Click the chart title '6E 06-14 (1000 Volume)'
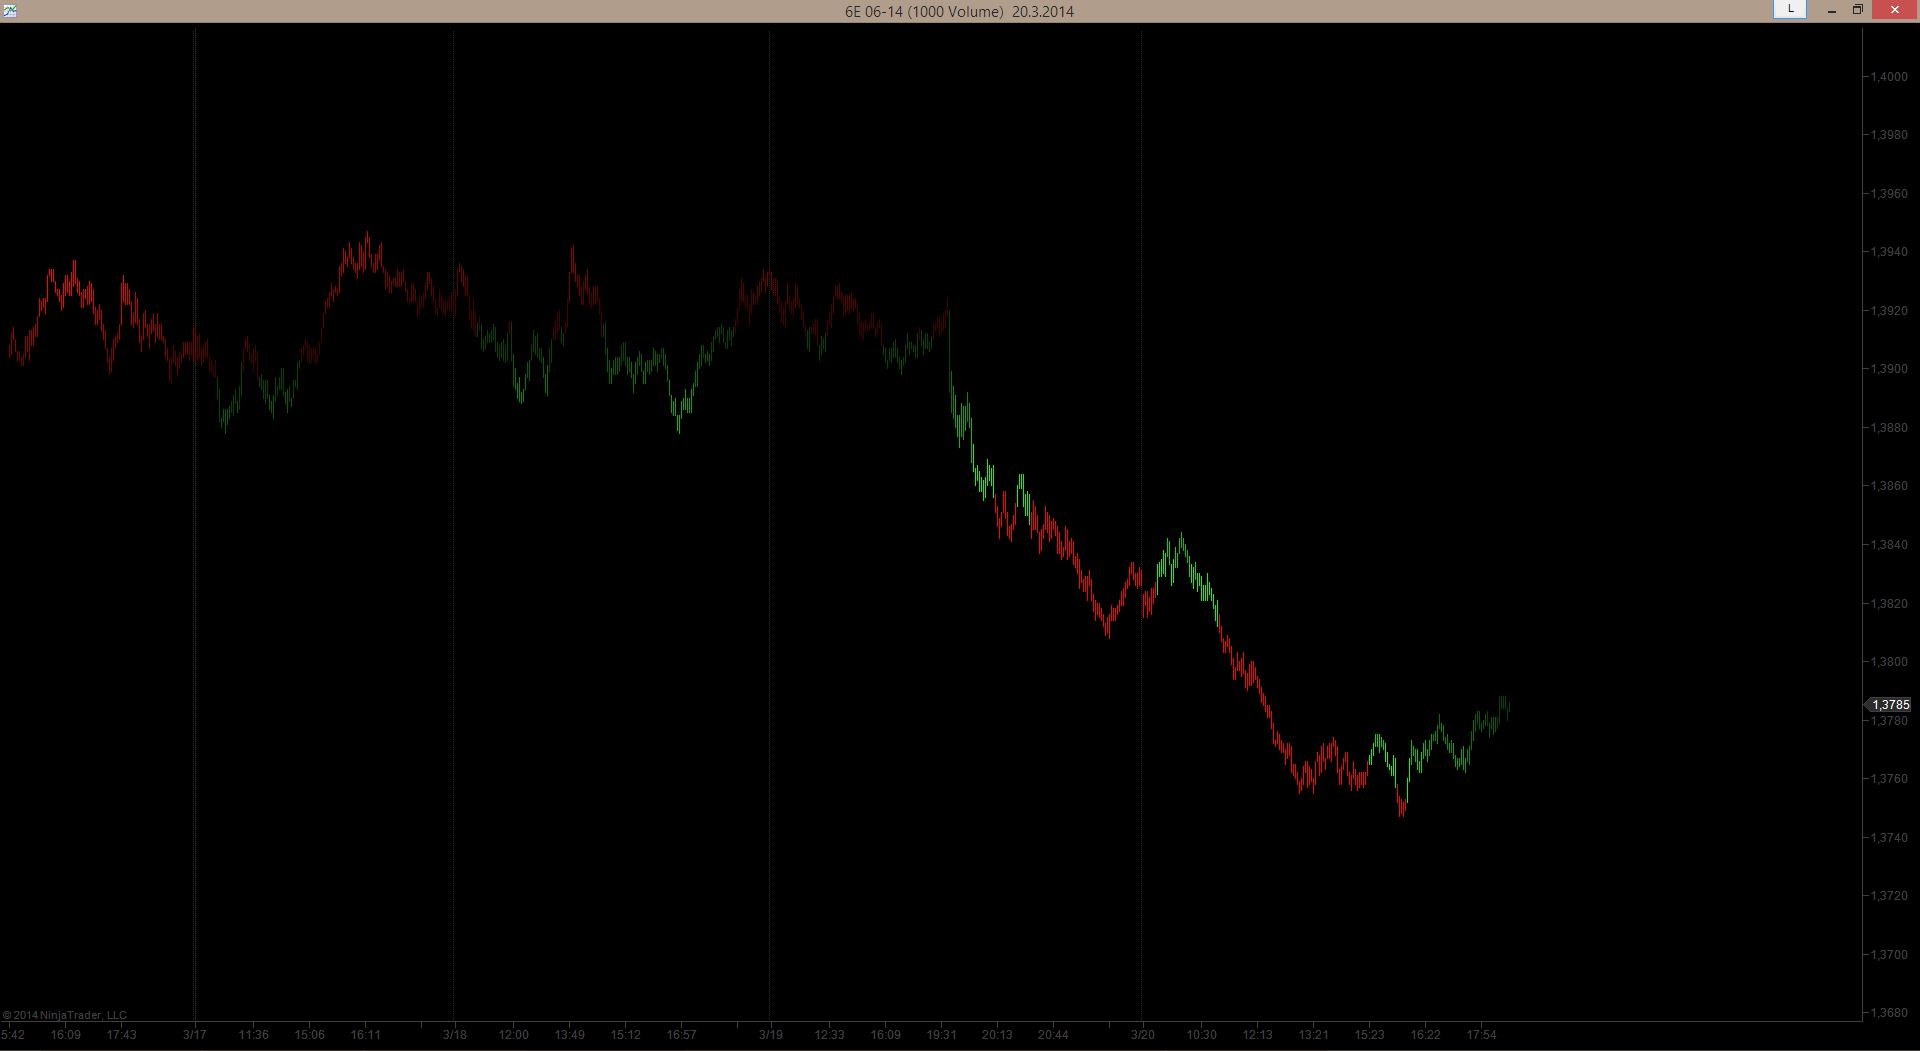This screenshot has width=1920, height=1051. pos(924,12)
